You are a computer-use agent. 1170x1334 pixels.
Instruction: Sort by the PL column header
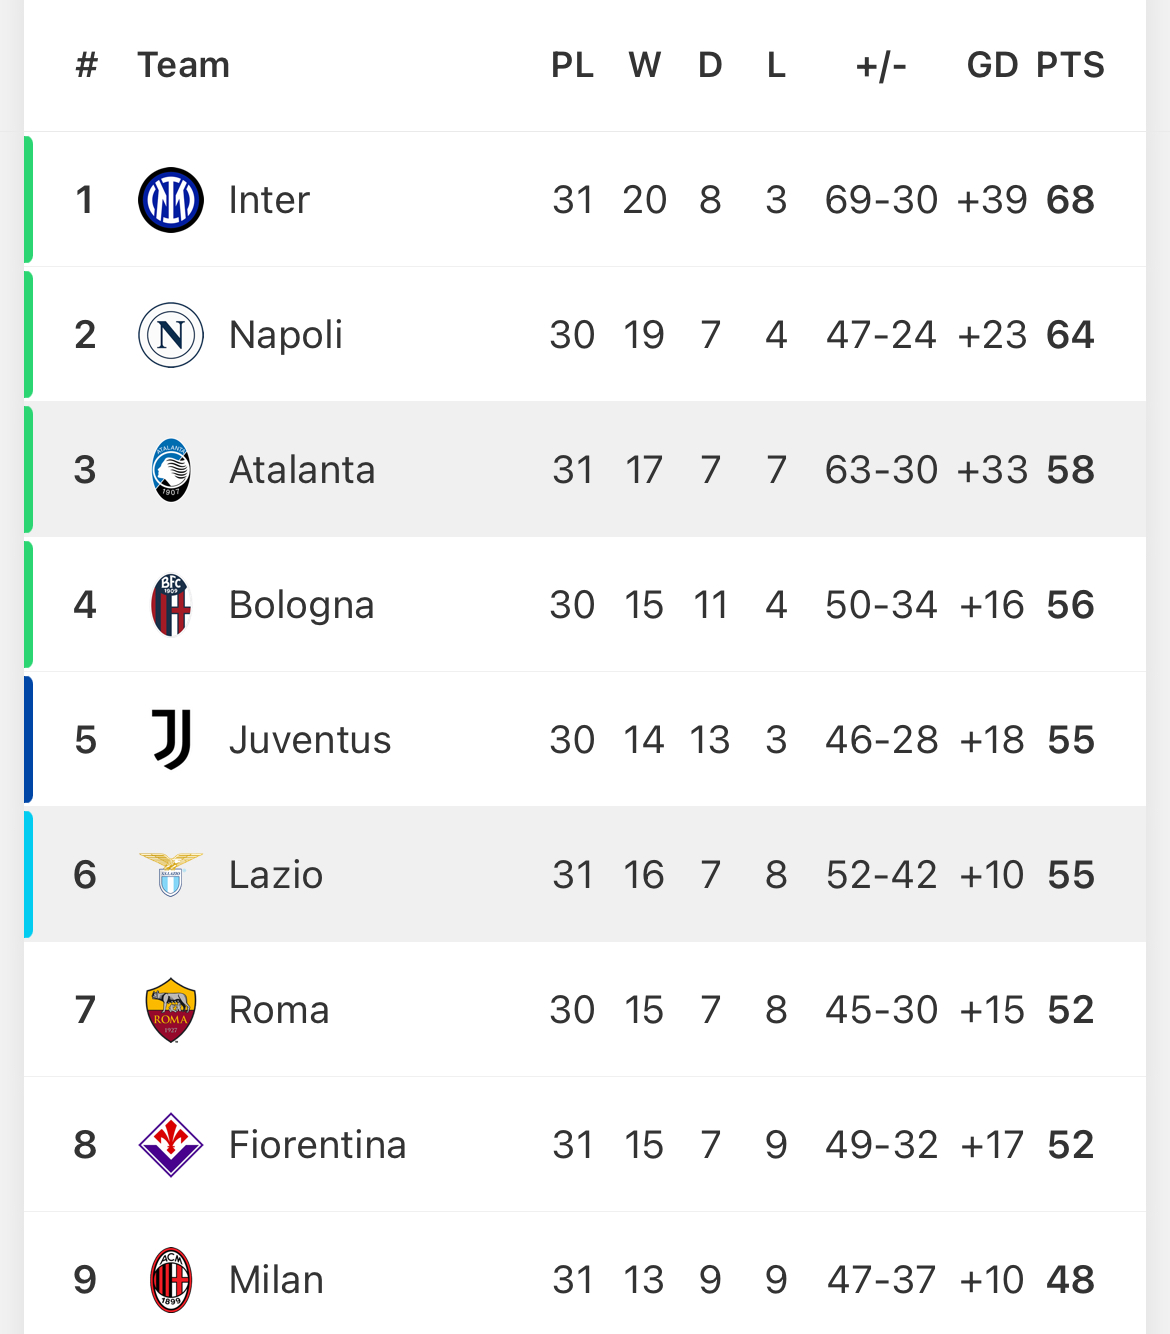572,65
